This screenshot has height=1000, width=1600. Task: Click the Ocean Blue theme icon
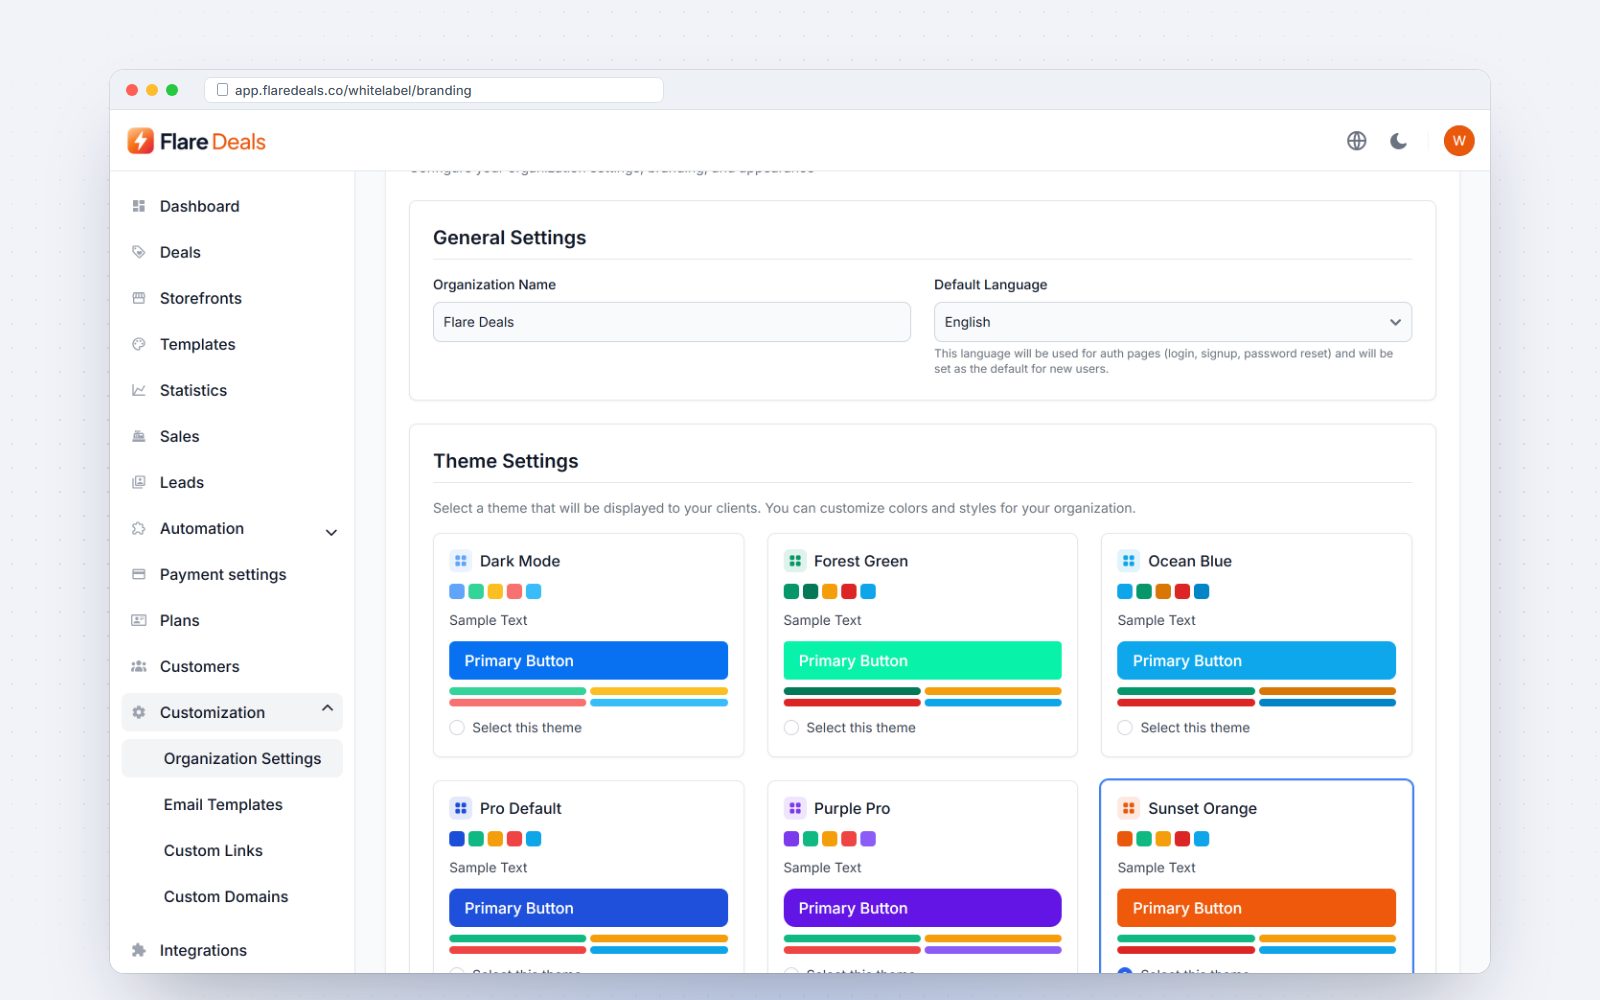click(x=1128, y=561)
